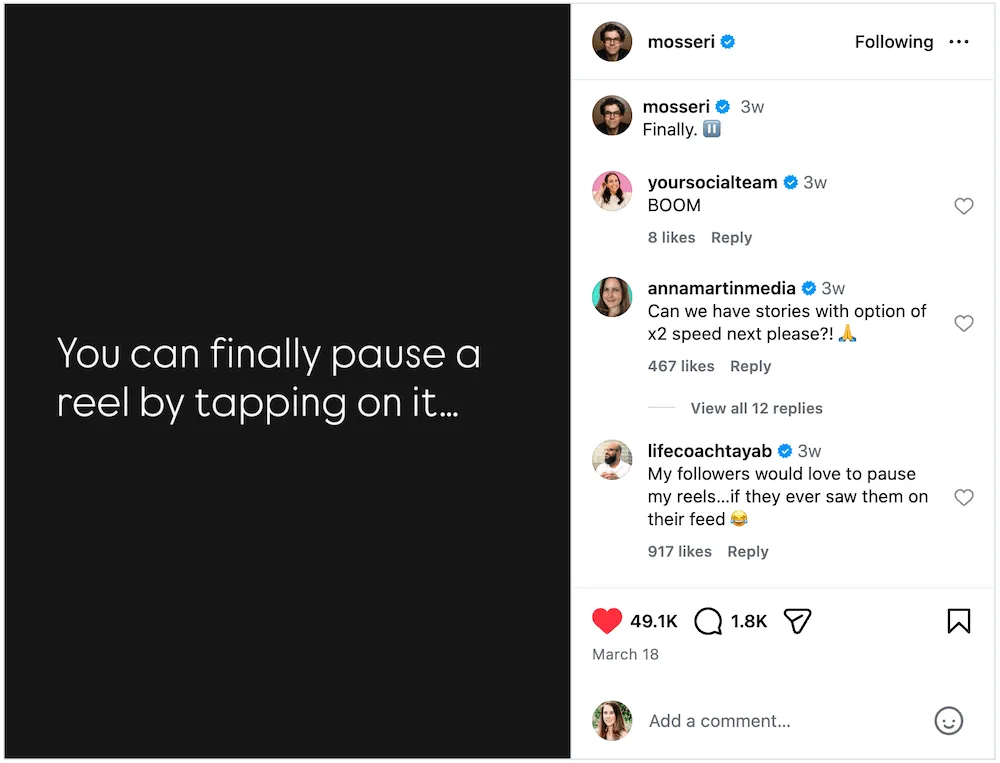
Task: Save the post using the bookmark icon
Action: click(x=958, y=621)
